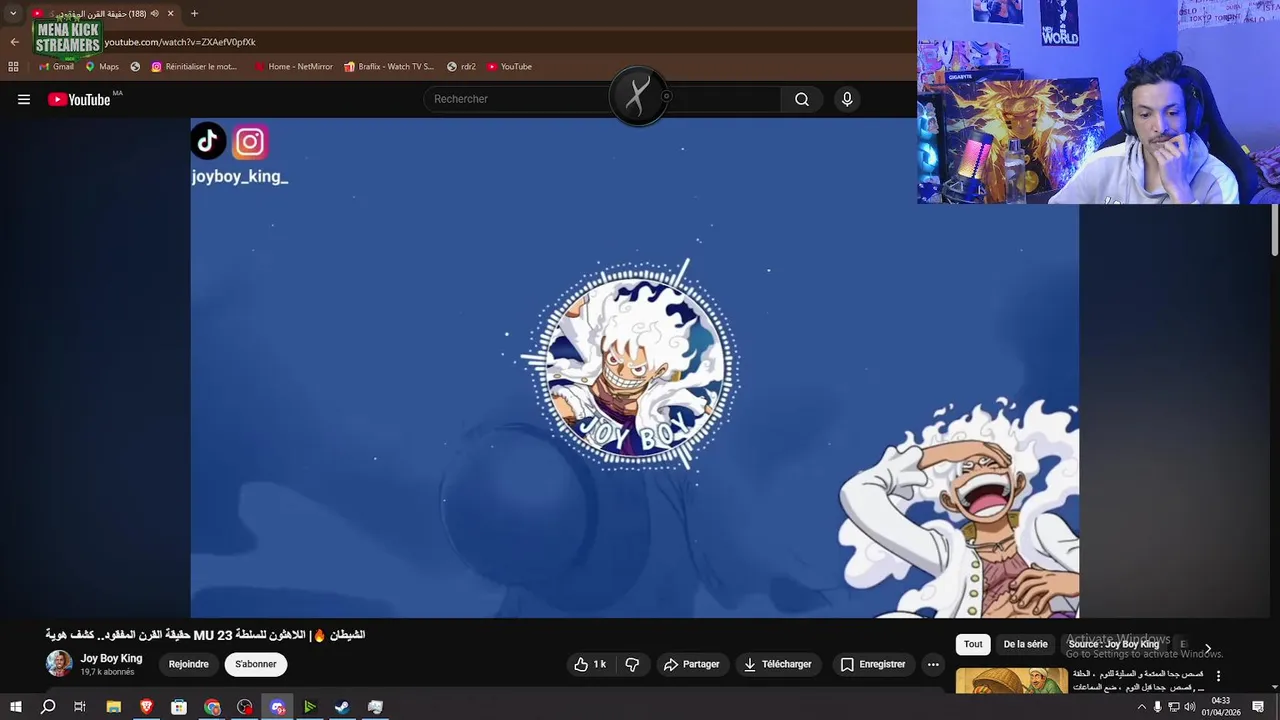Select the Source : Joy Boy King chip

tap(1113, 644)
